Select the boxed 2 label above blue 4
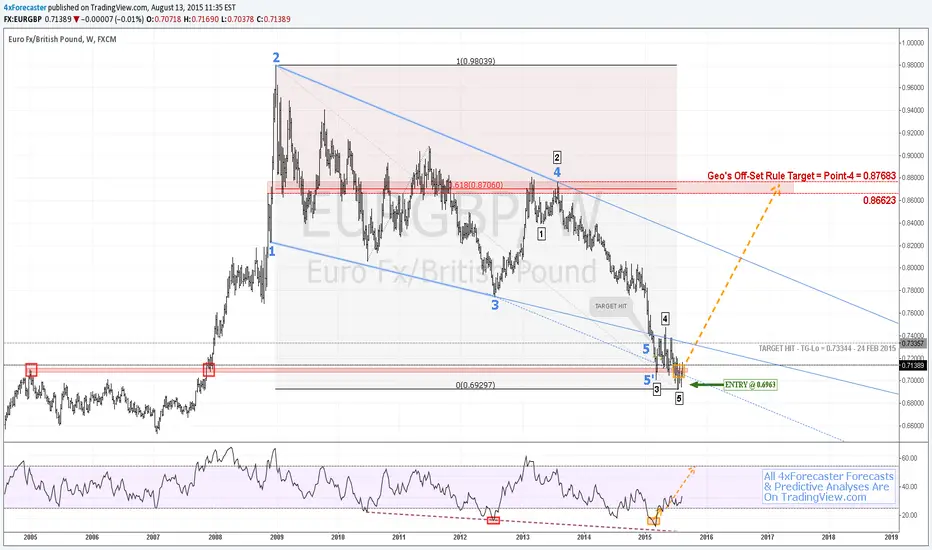 [557, 158]
